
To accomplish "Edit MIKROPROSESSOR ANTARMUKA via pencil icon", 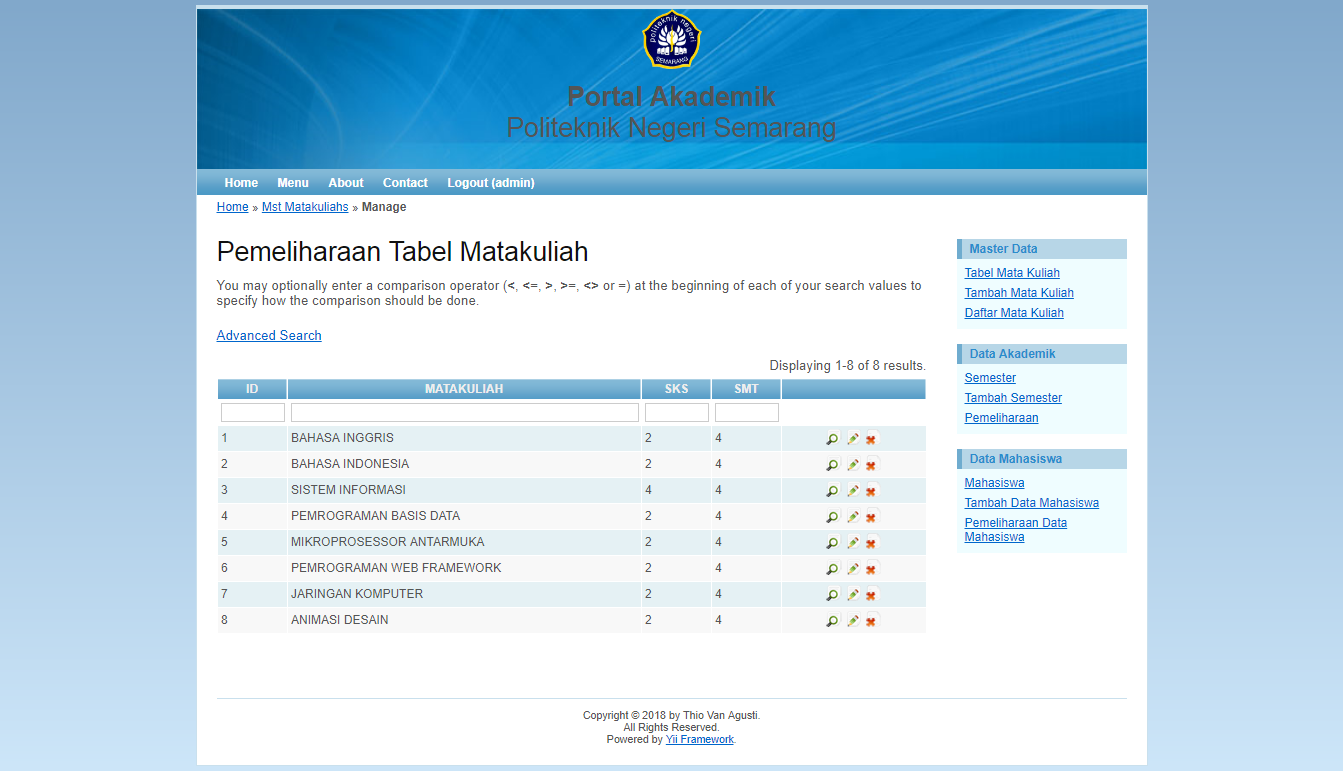I will click(x=853, y=543).
